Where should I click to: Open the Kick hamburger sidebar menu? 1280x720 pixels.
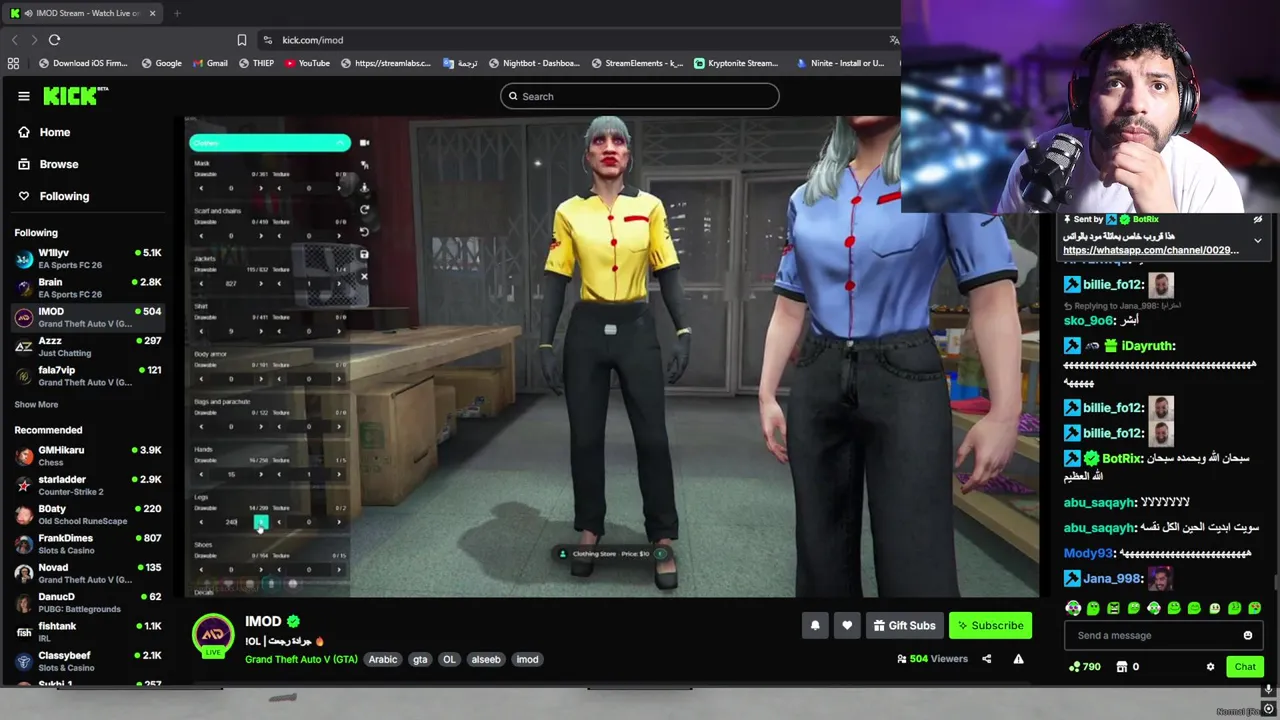click(x=24, y=96)
